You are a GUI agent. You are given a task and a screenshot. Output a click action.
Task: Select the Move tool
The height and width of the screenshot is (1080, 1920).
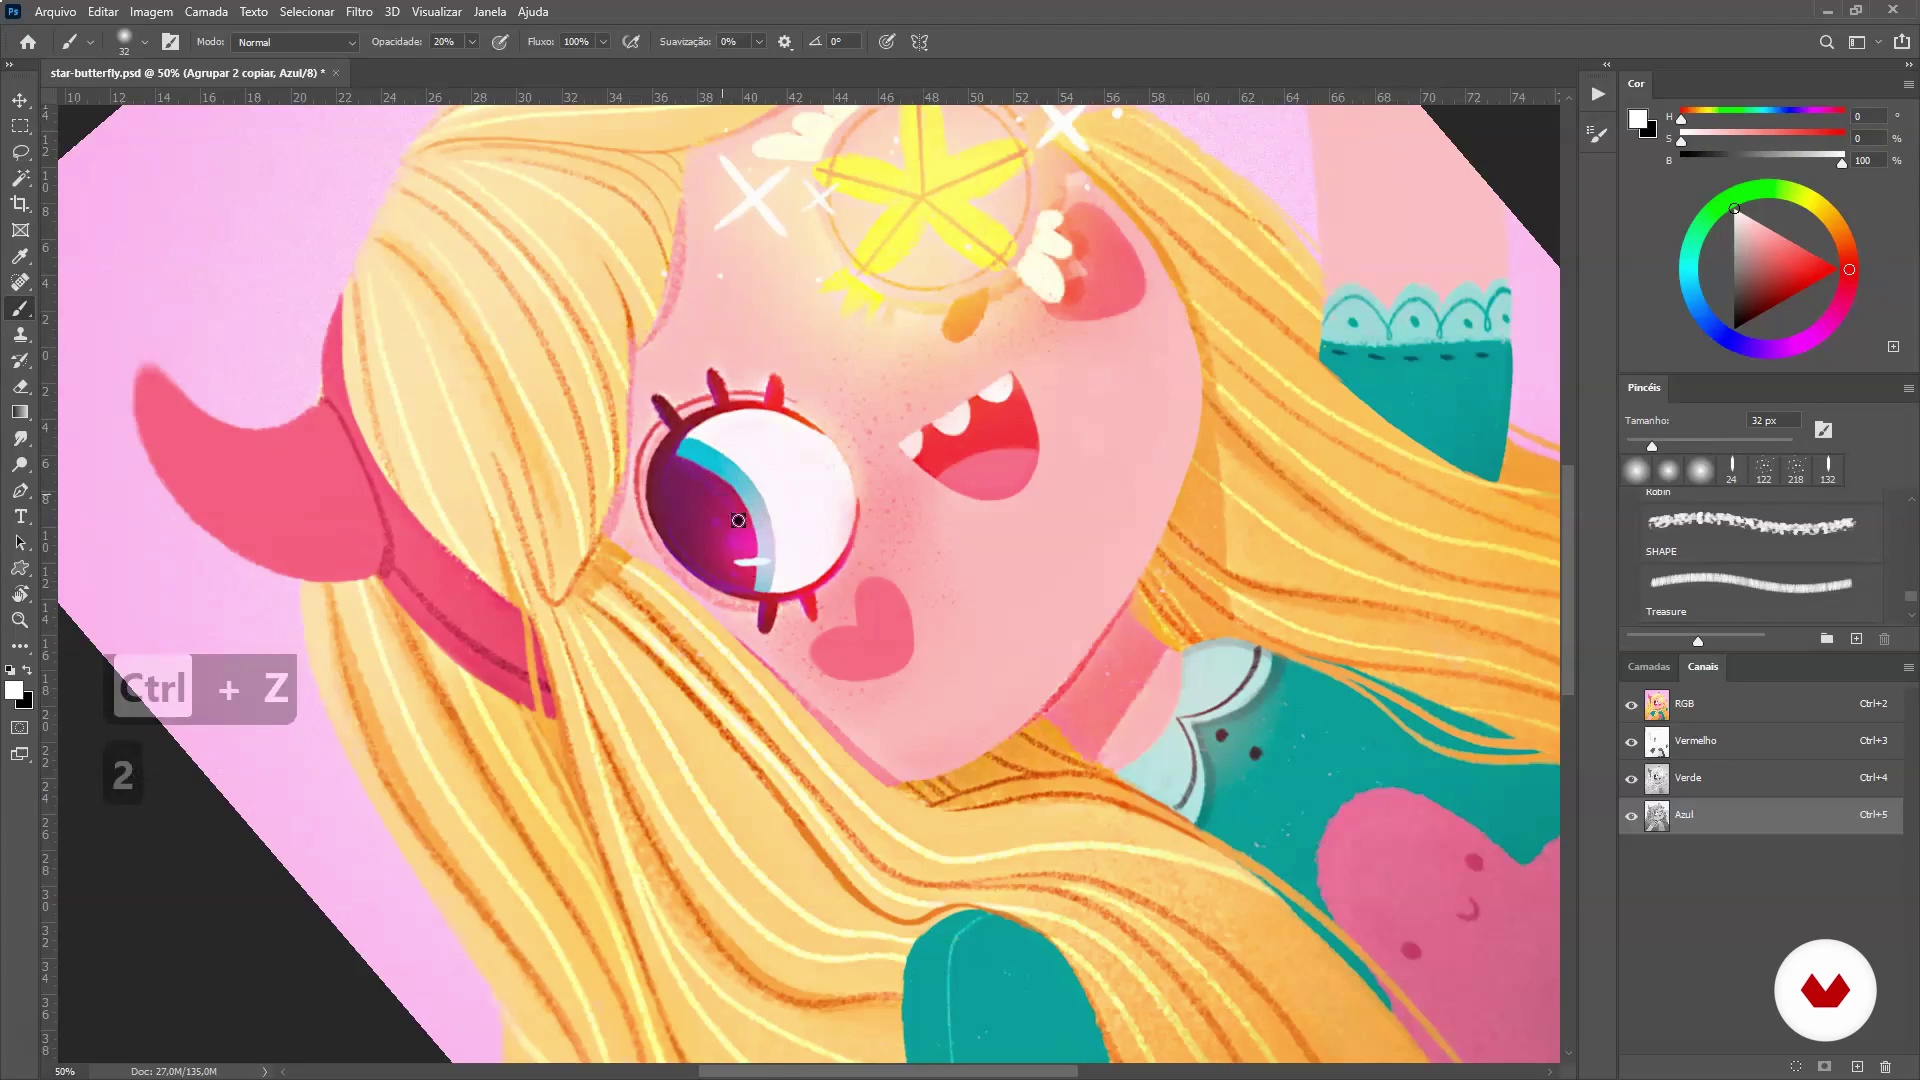click(x=20, y=100)
